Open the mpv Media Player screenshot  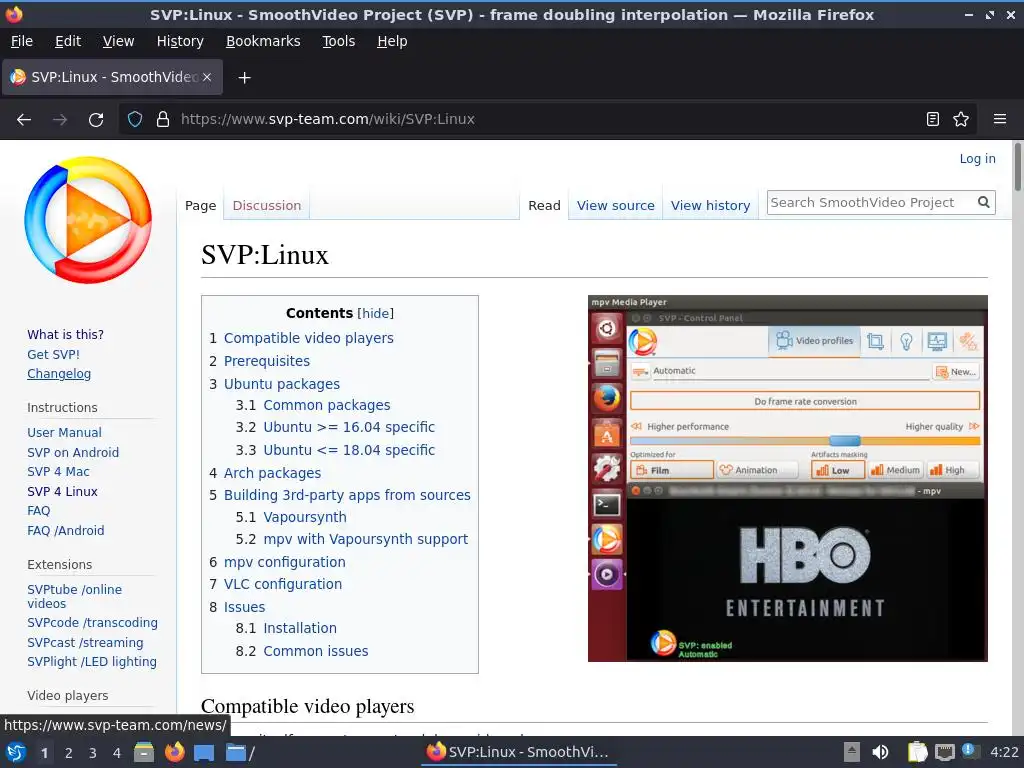pyautogui.click(x=788, y=478)
